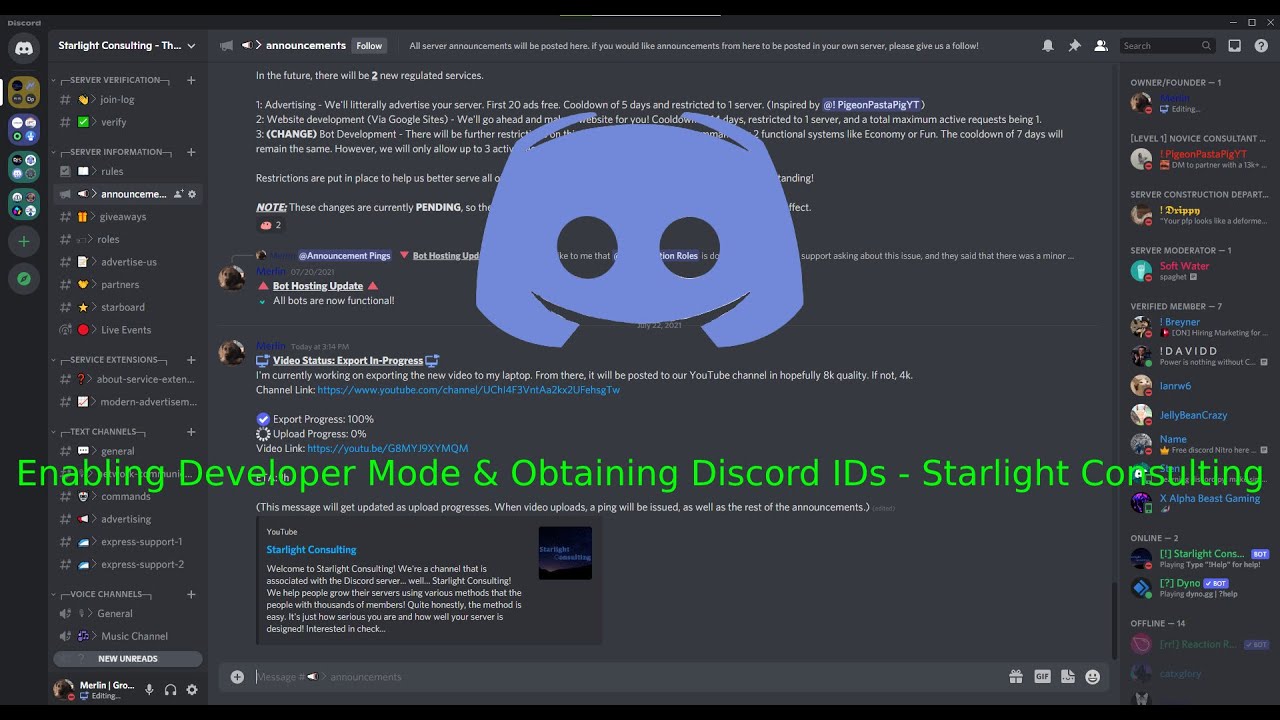Open the help question mark icon
The width and height of the screenshot is (1280, 720).
[x=1261, y=46]
